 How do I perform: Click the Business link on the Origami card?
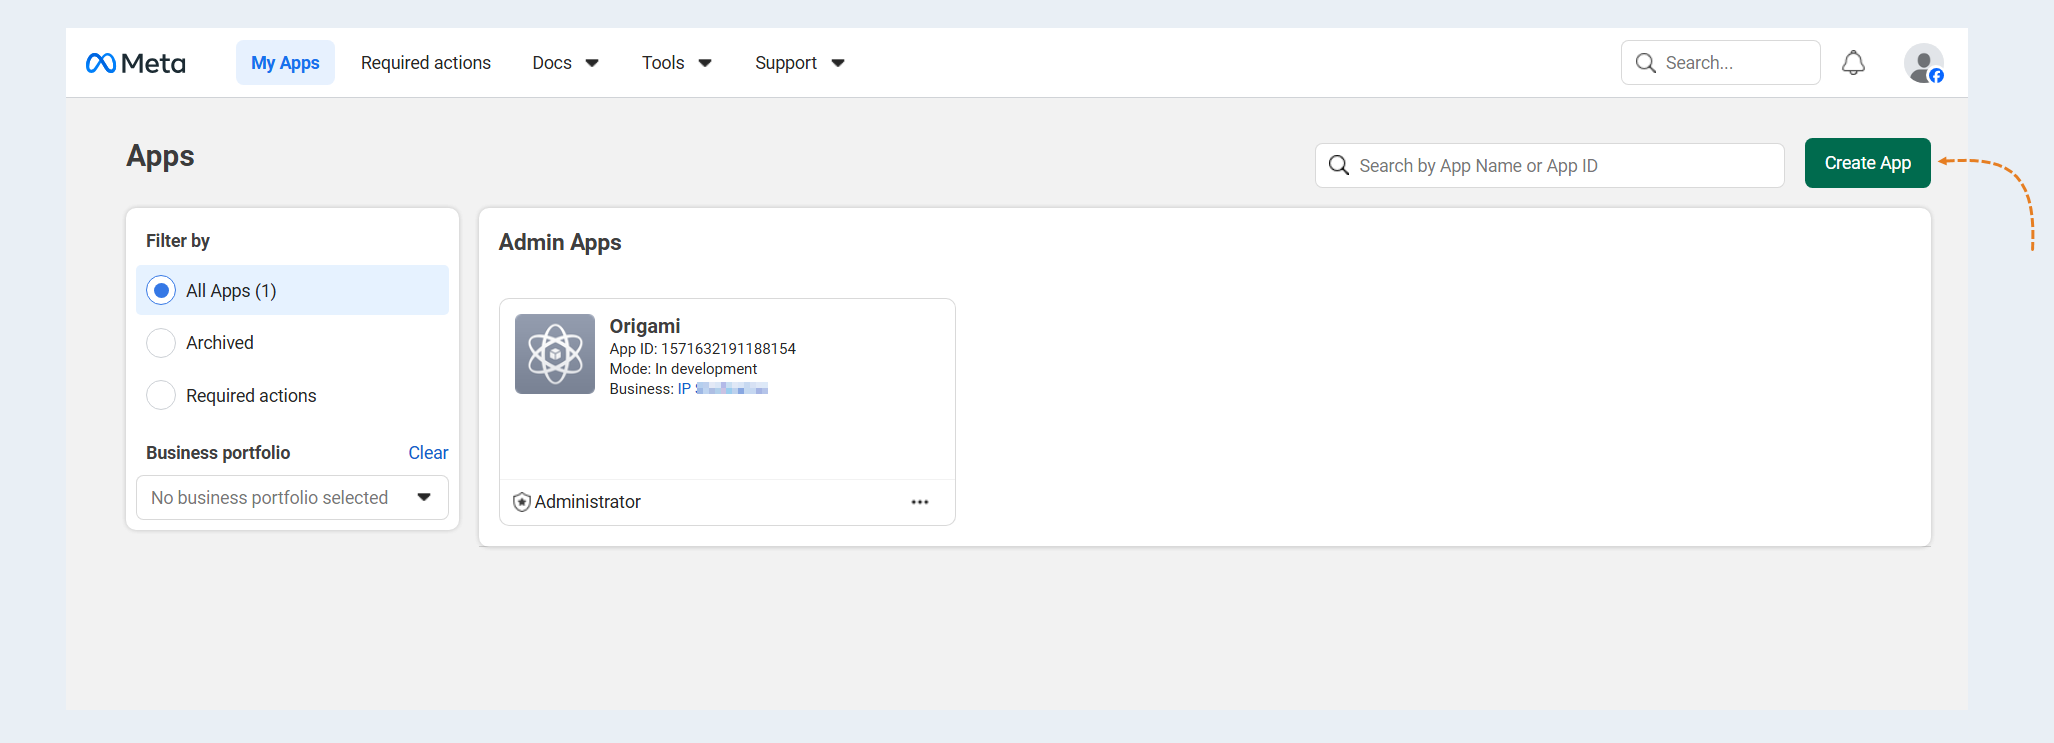723,389
